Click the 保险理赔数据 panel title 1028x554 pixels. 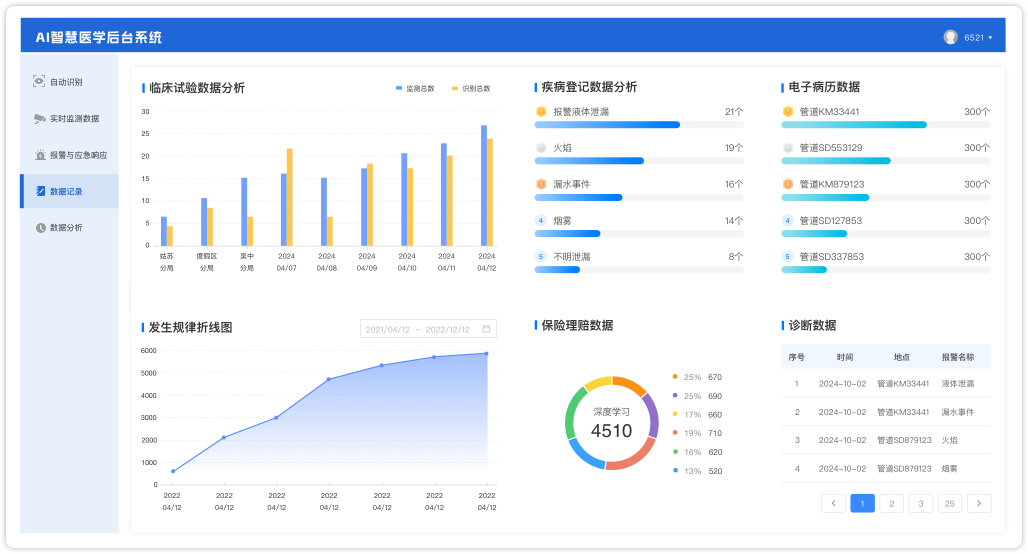click(x=577, y=325)
